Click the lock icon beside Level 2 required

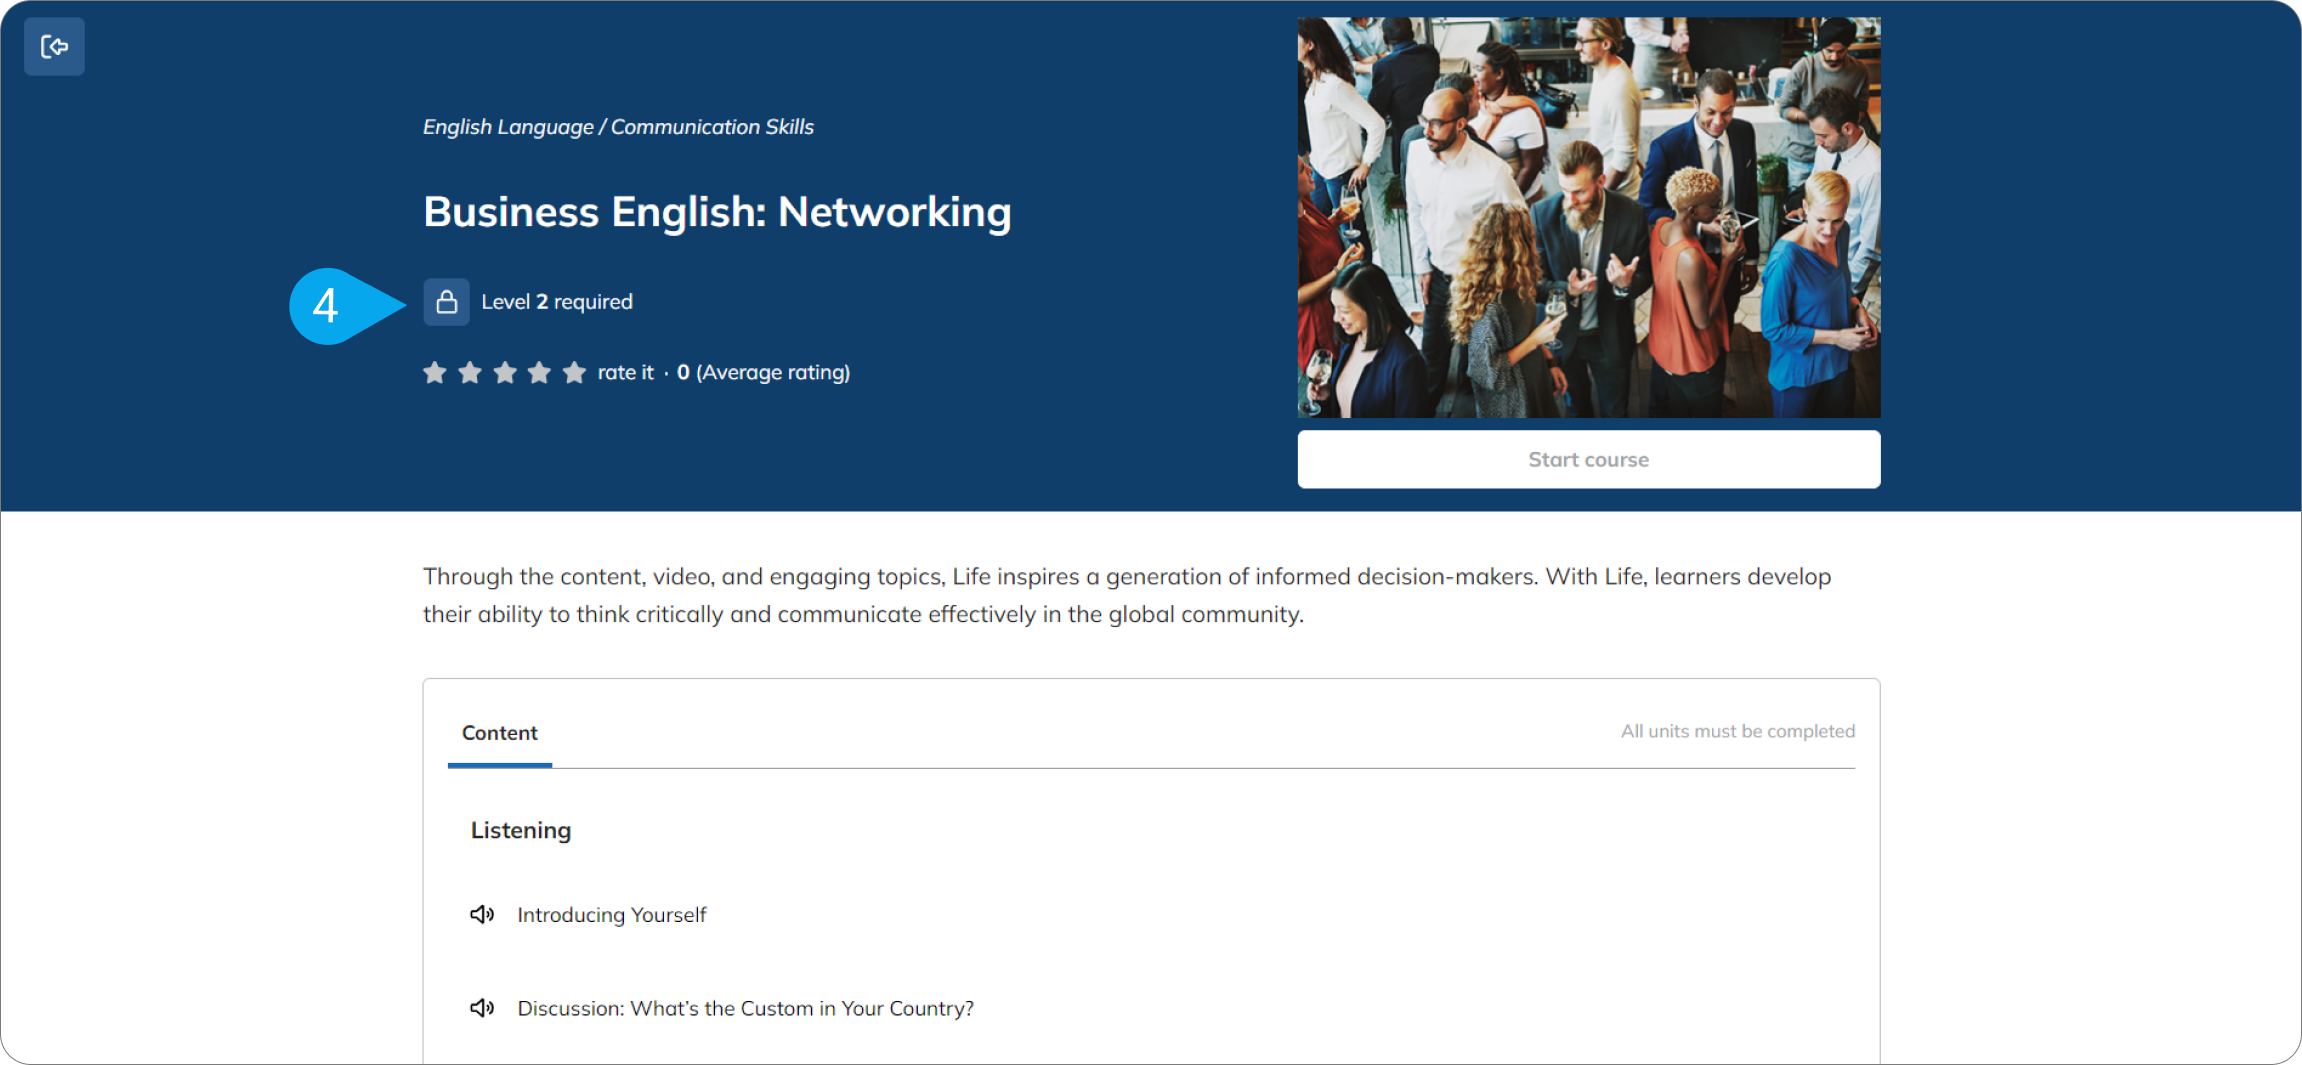pos(446,302)
